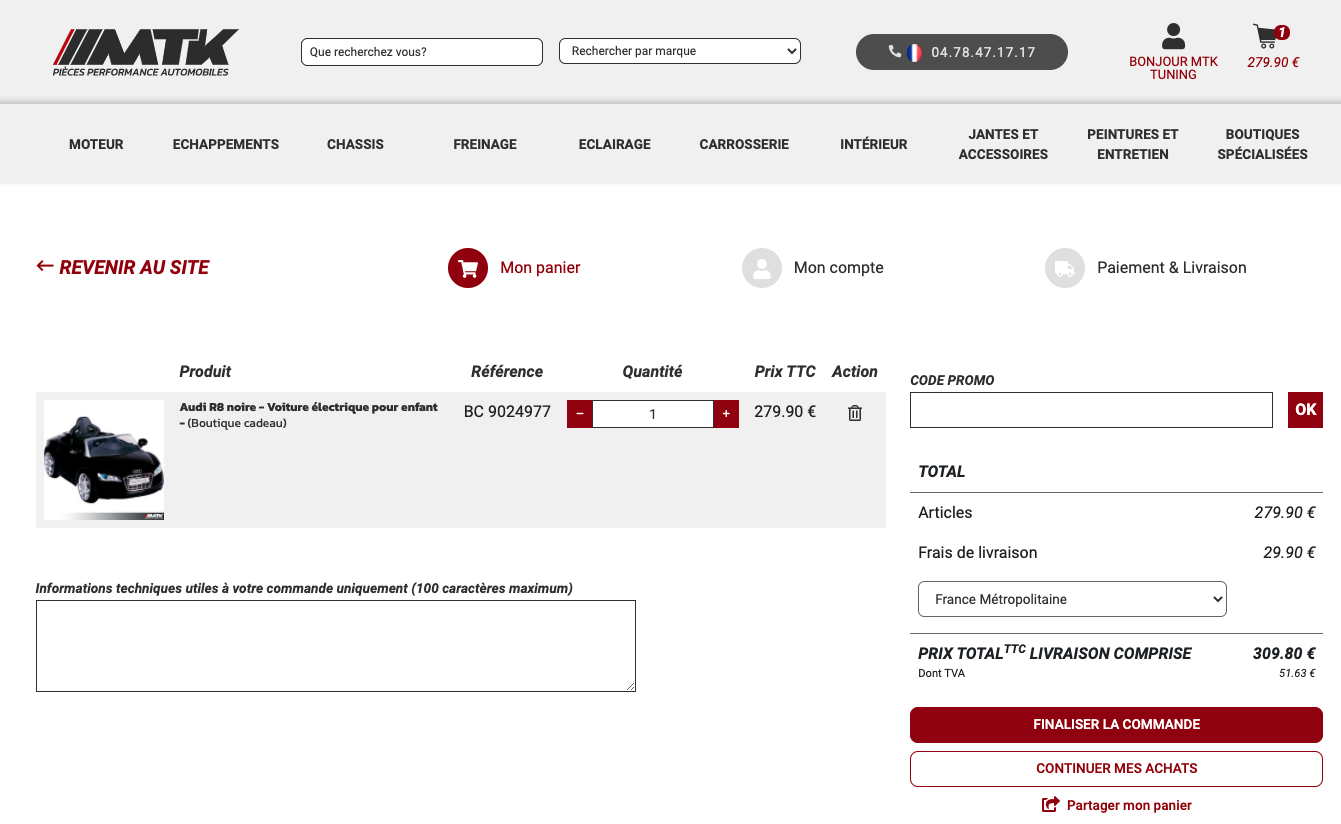Click the delivery fee value 29.90 €

pyautogui.click(x=1289, y=552)
